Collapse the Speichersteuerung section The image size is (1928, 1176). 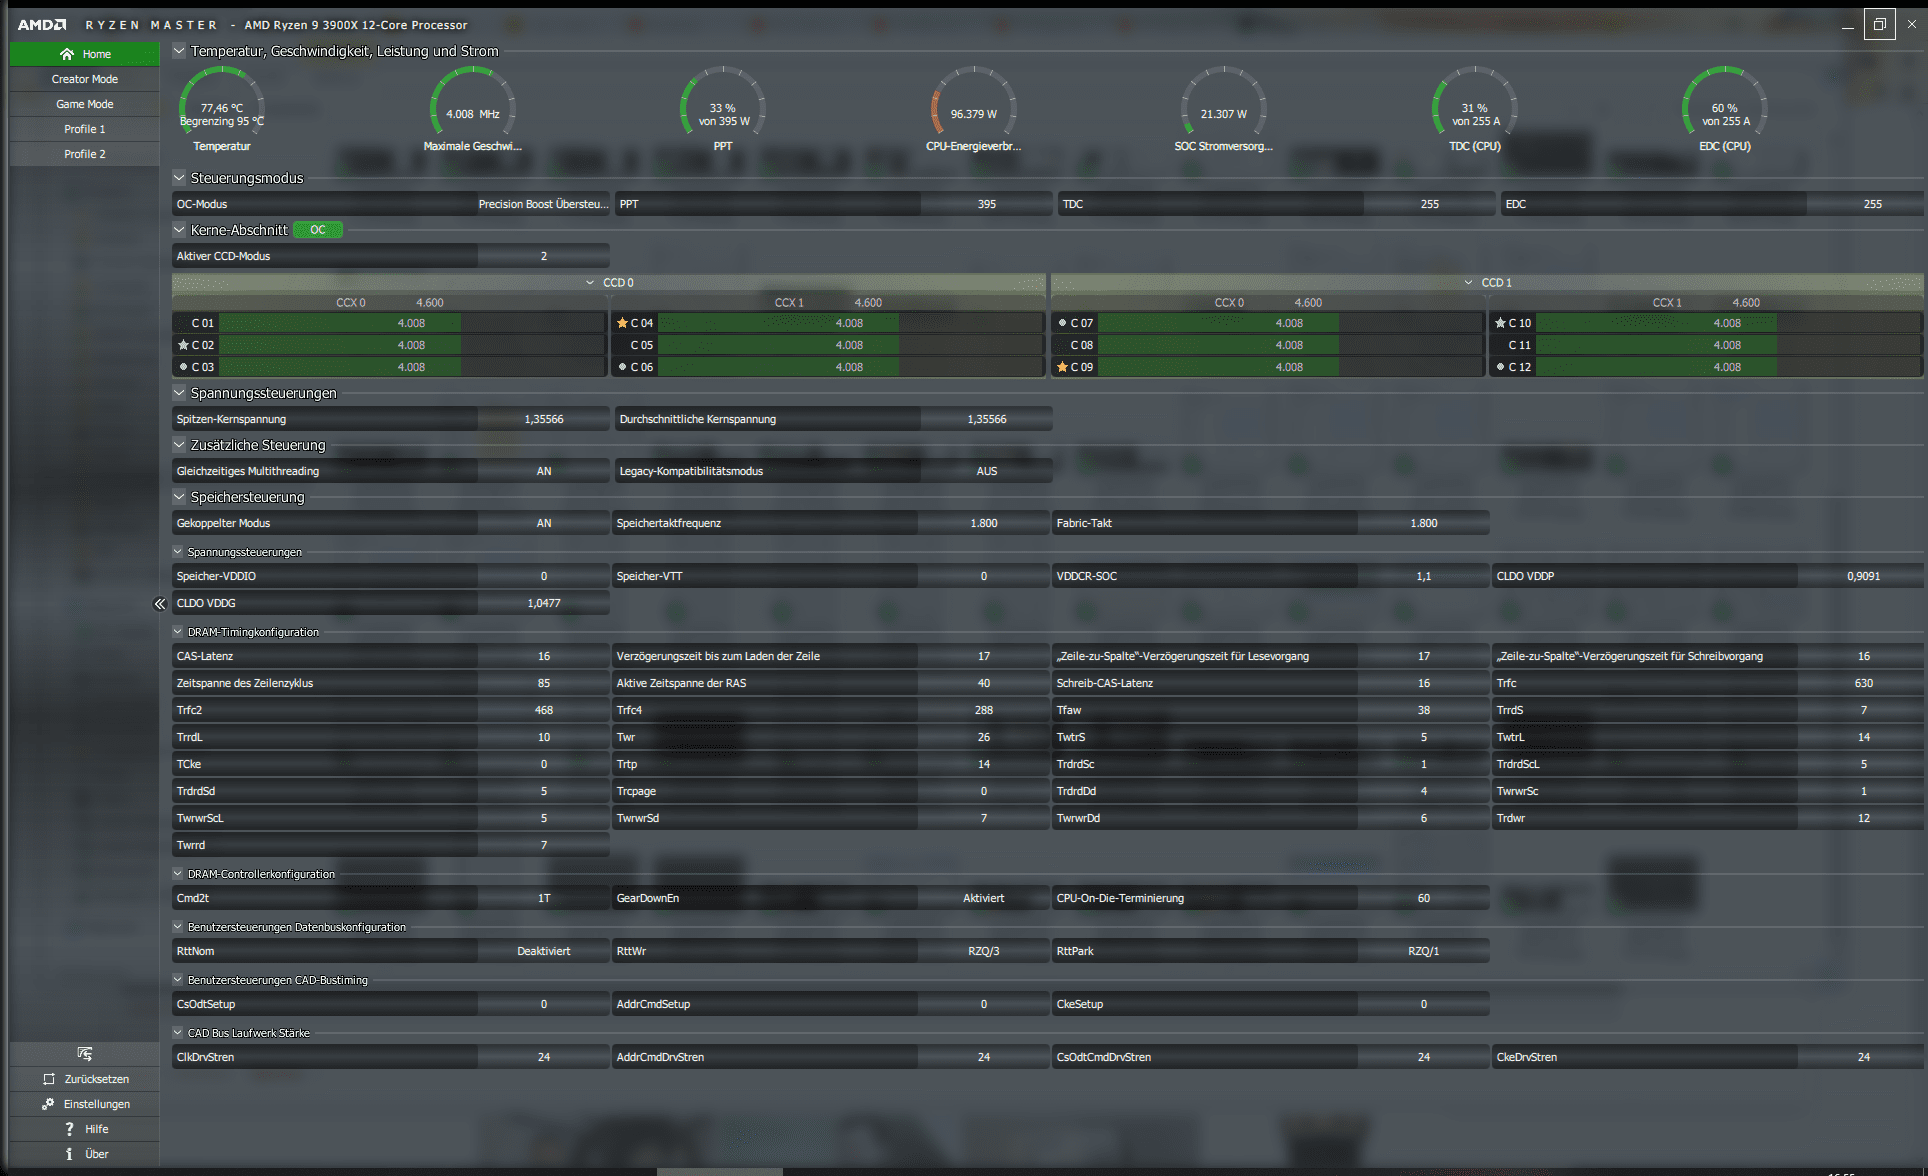(179, 497)
